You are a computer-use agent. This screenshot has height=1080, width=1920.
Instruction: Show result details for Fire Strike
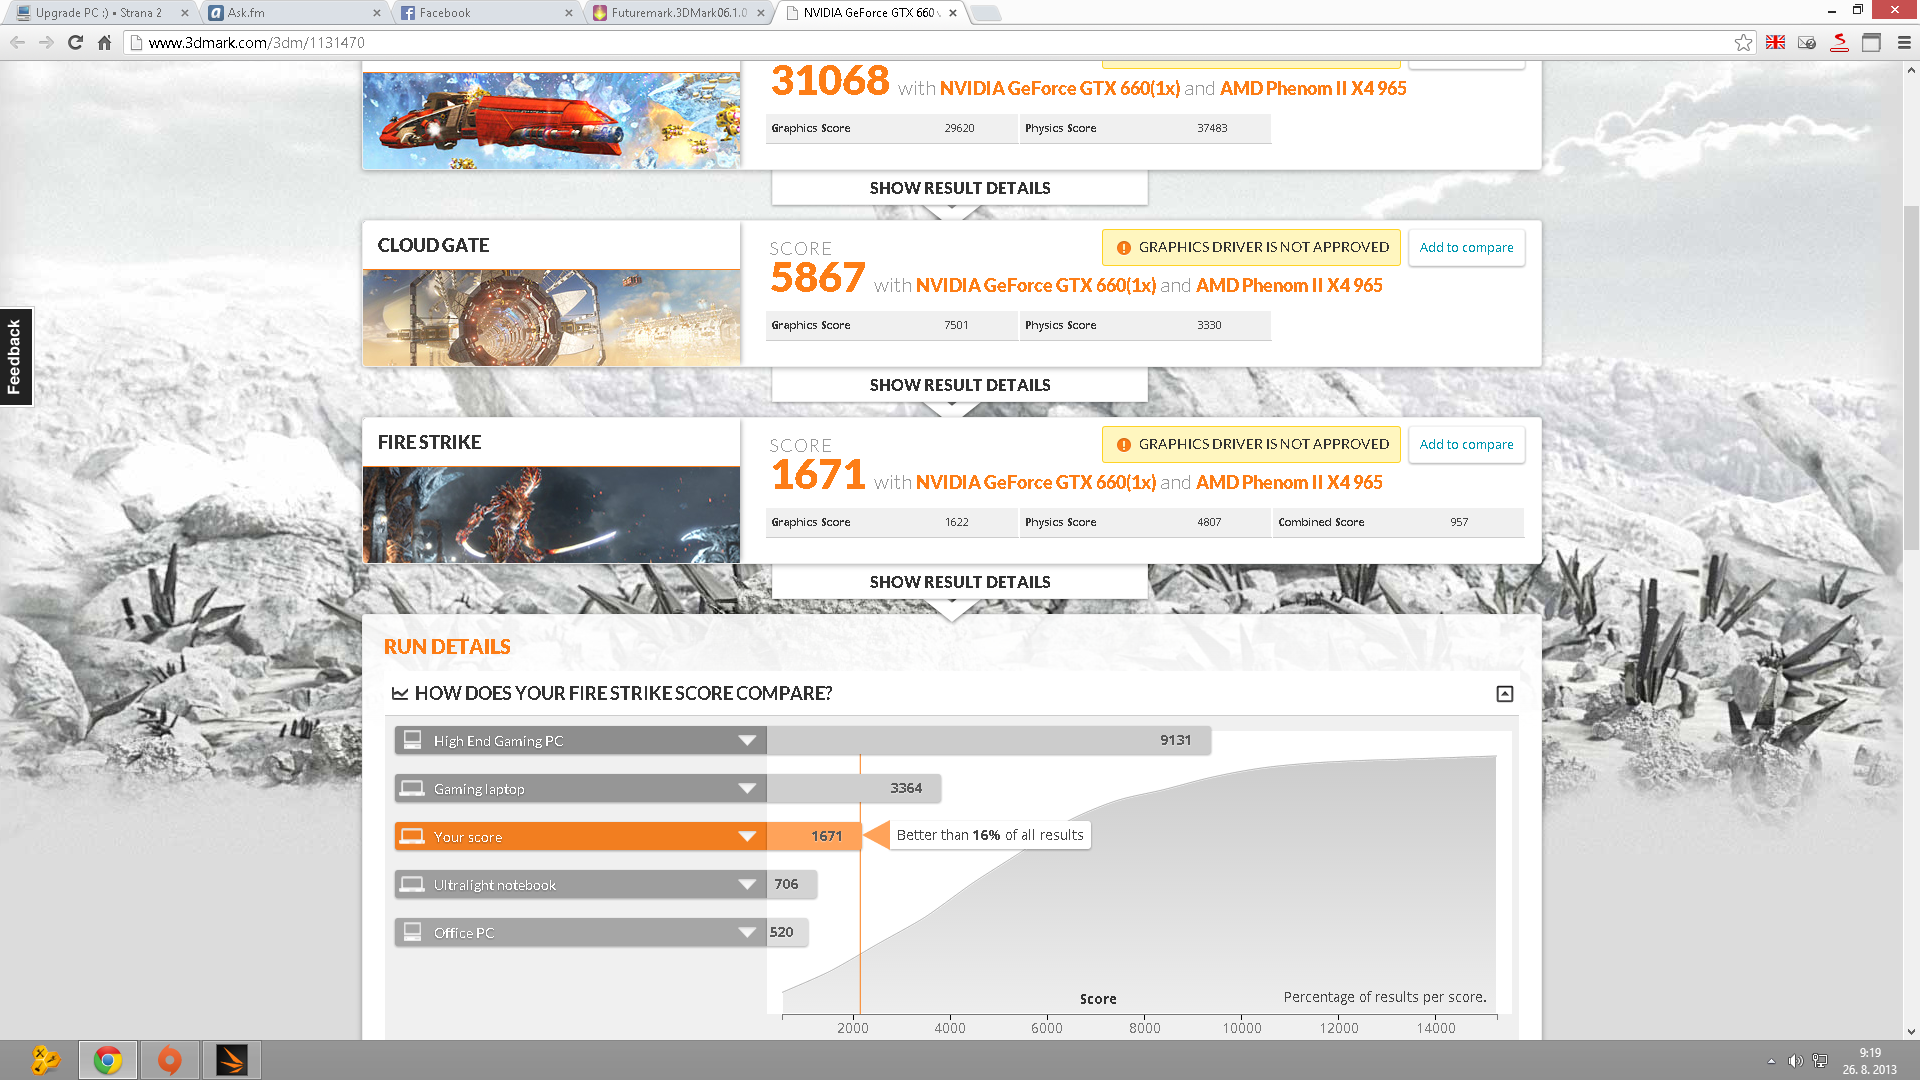pos(960,582)
